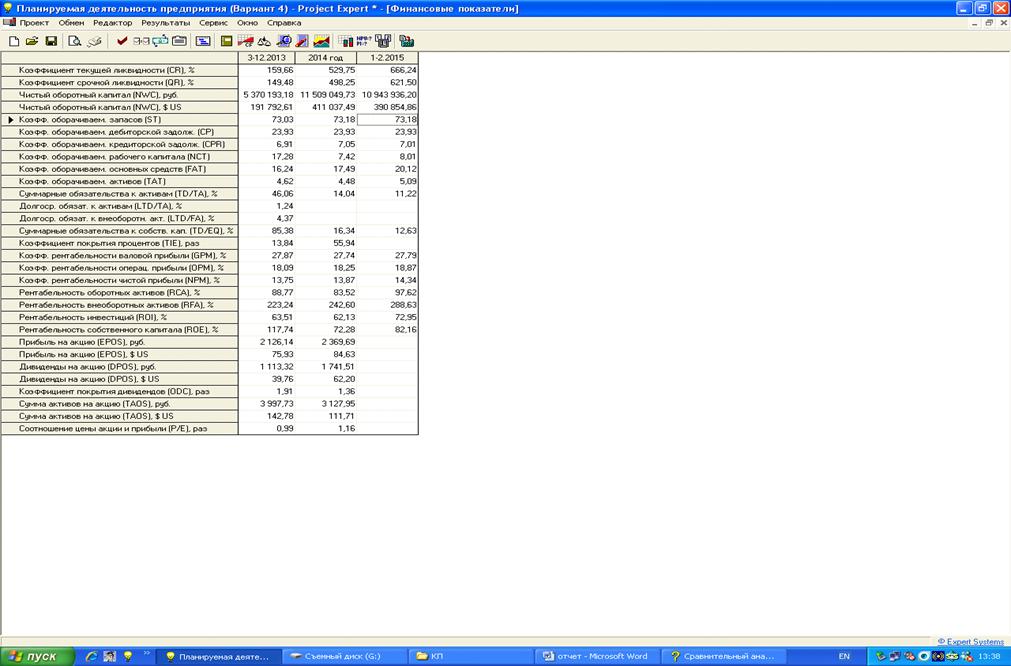1011x666 pixels.
Task: Click the printer icon in the toolbar
Action: click(x=95, y=41)
